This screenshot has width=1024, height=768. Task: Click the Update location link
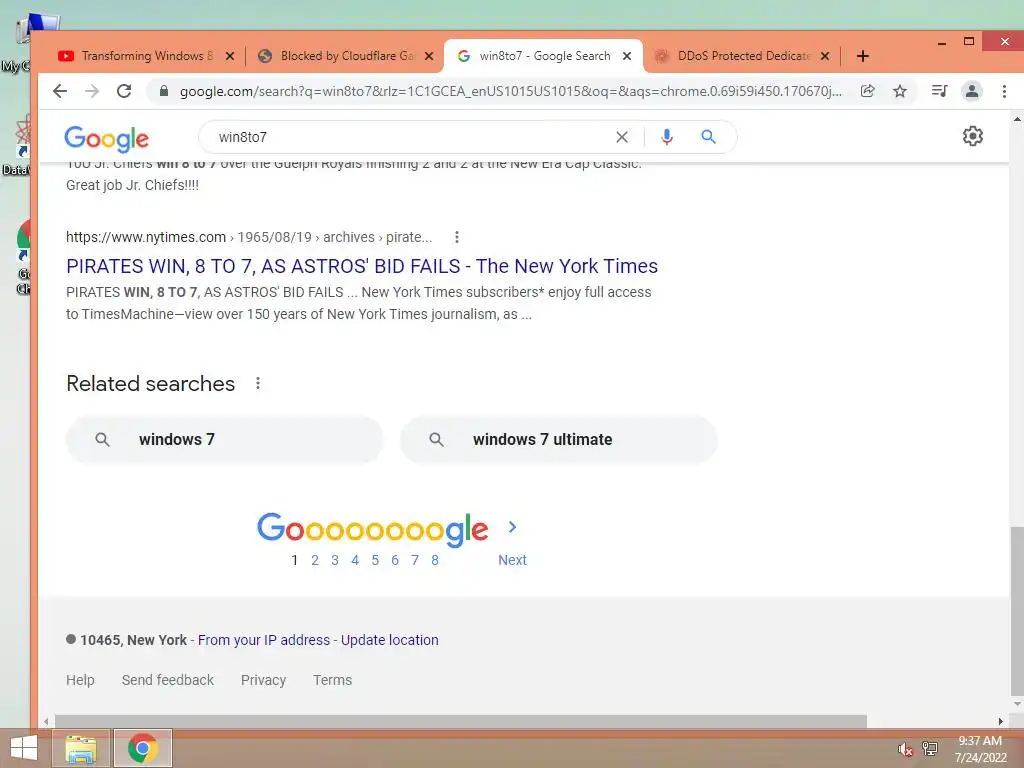point(389,640)
